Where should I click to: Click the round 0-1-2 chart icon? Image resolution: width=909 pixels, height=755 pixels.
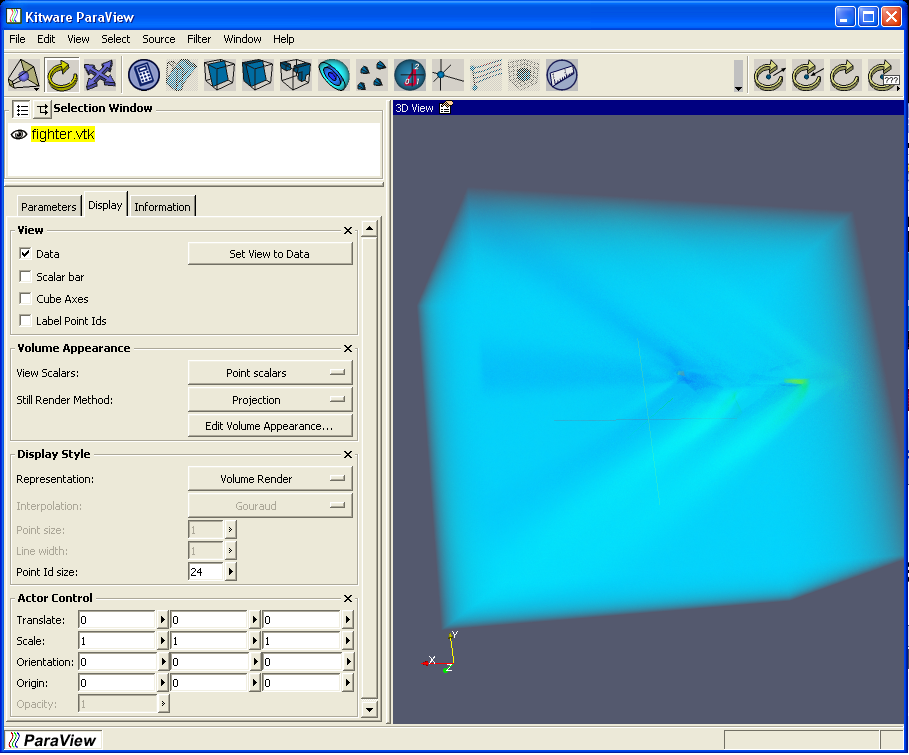(410, 75)
